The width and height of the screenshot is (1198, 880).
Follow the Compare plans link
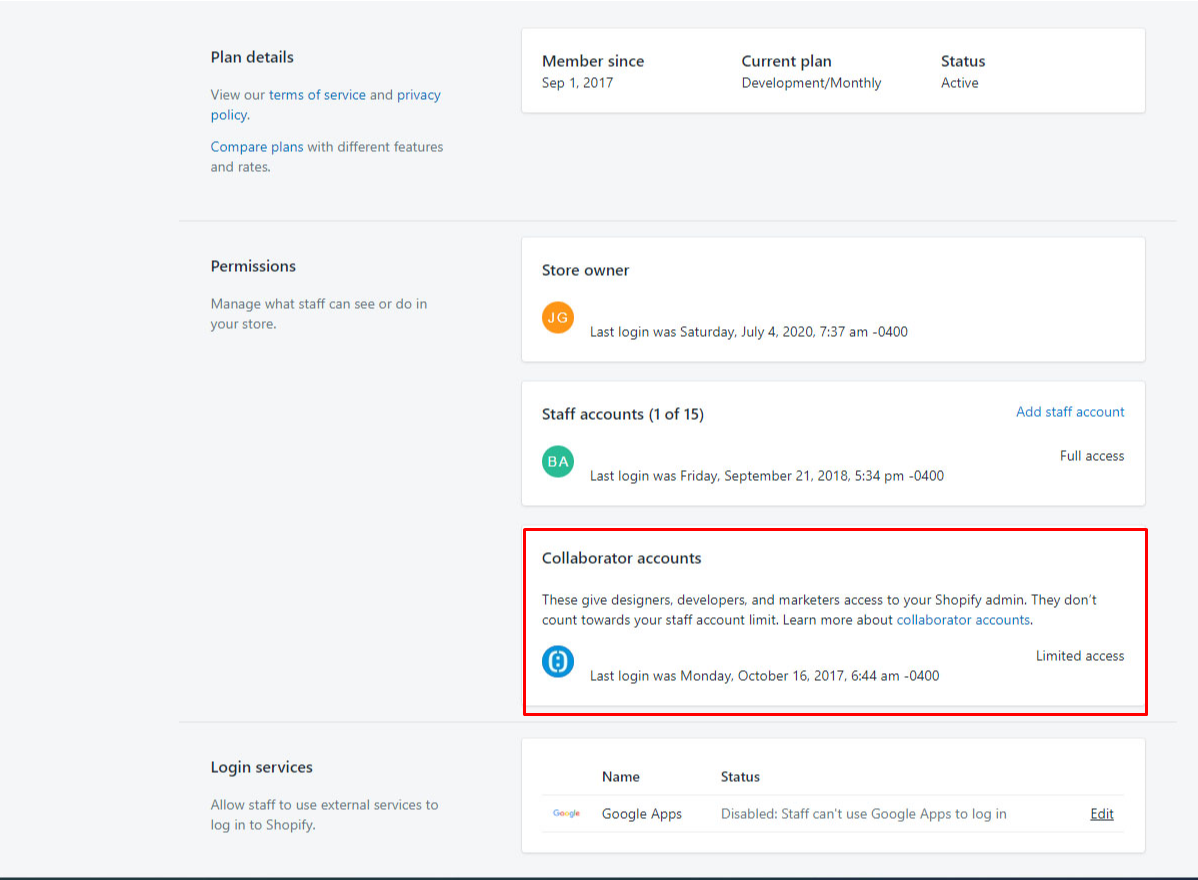coord(257,147)
